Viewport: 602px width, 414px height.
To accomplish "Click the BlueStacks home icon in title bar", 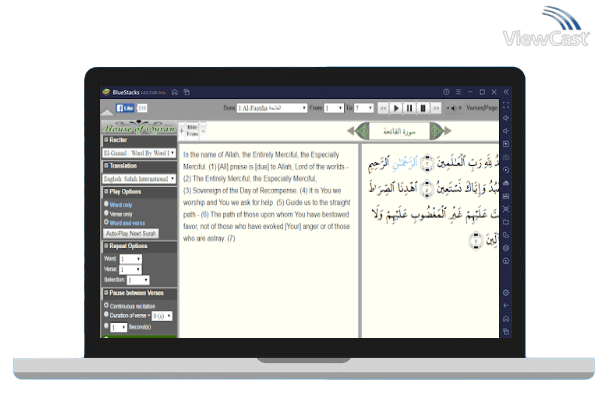I will pyautogui.click(x=175, y=92).
